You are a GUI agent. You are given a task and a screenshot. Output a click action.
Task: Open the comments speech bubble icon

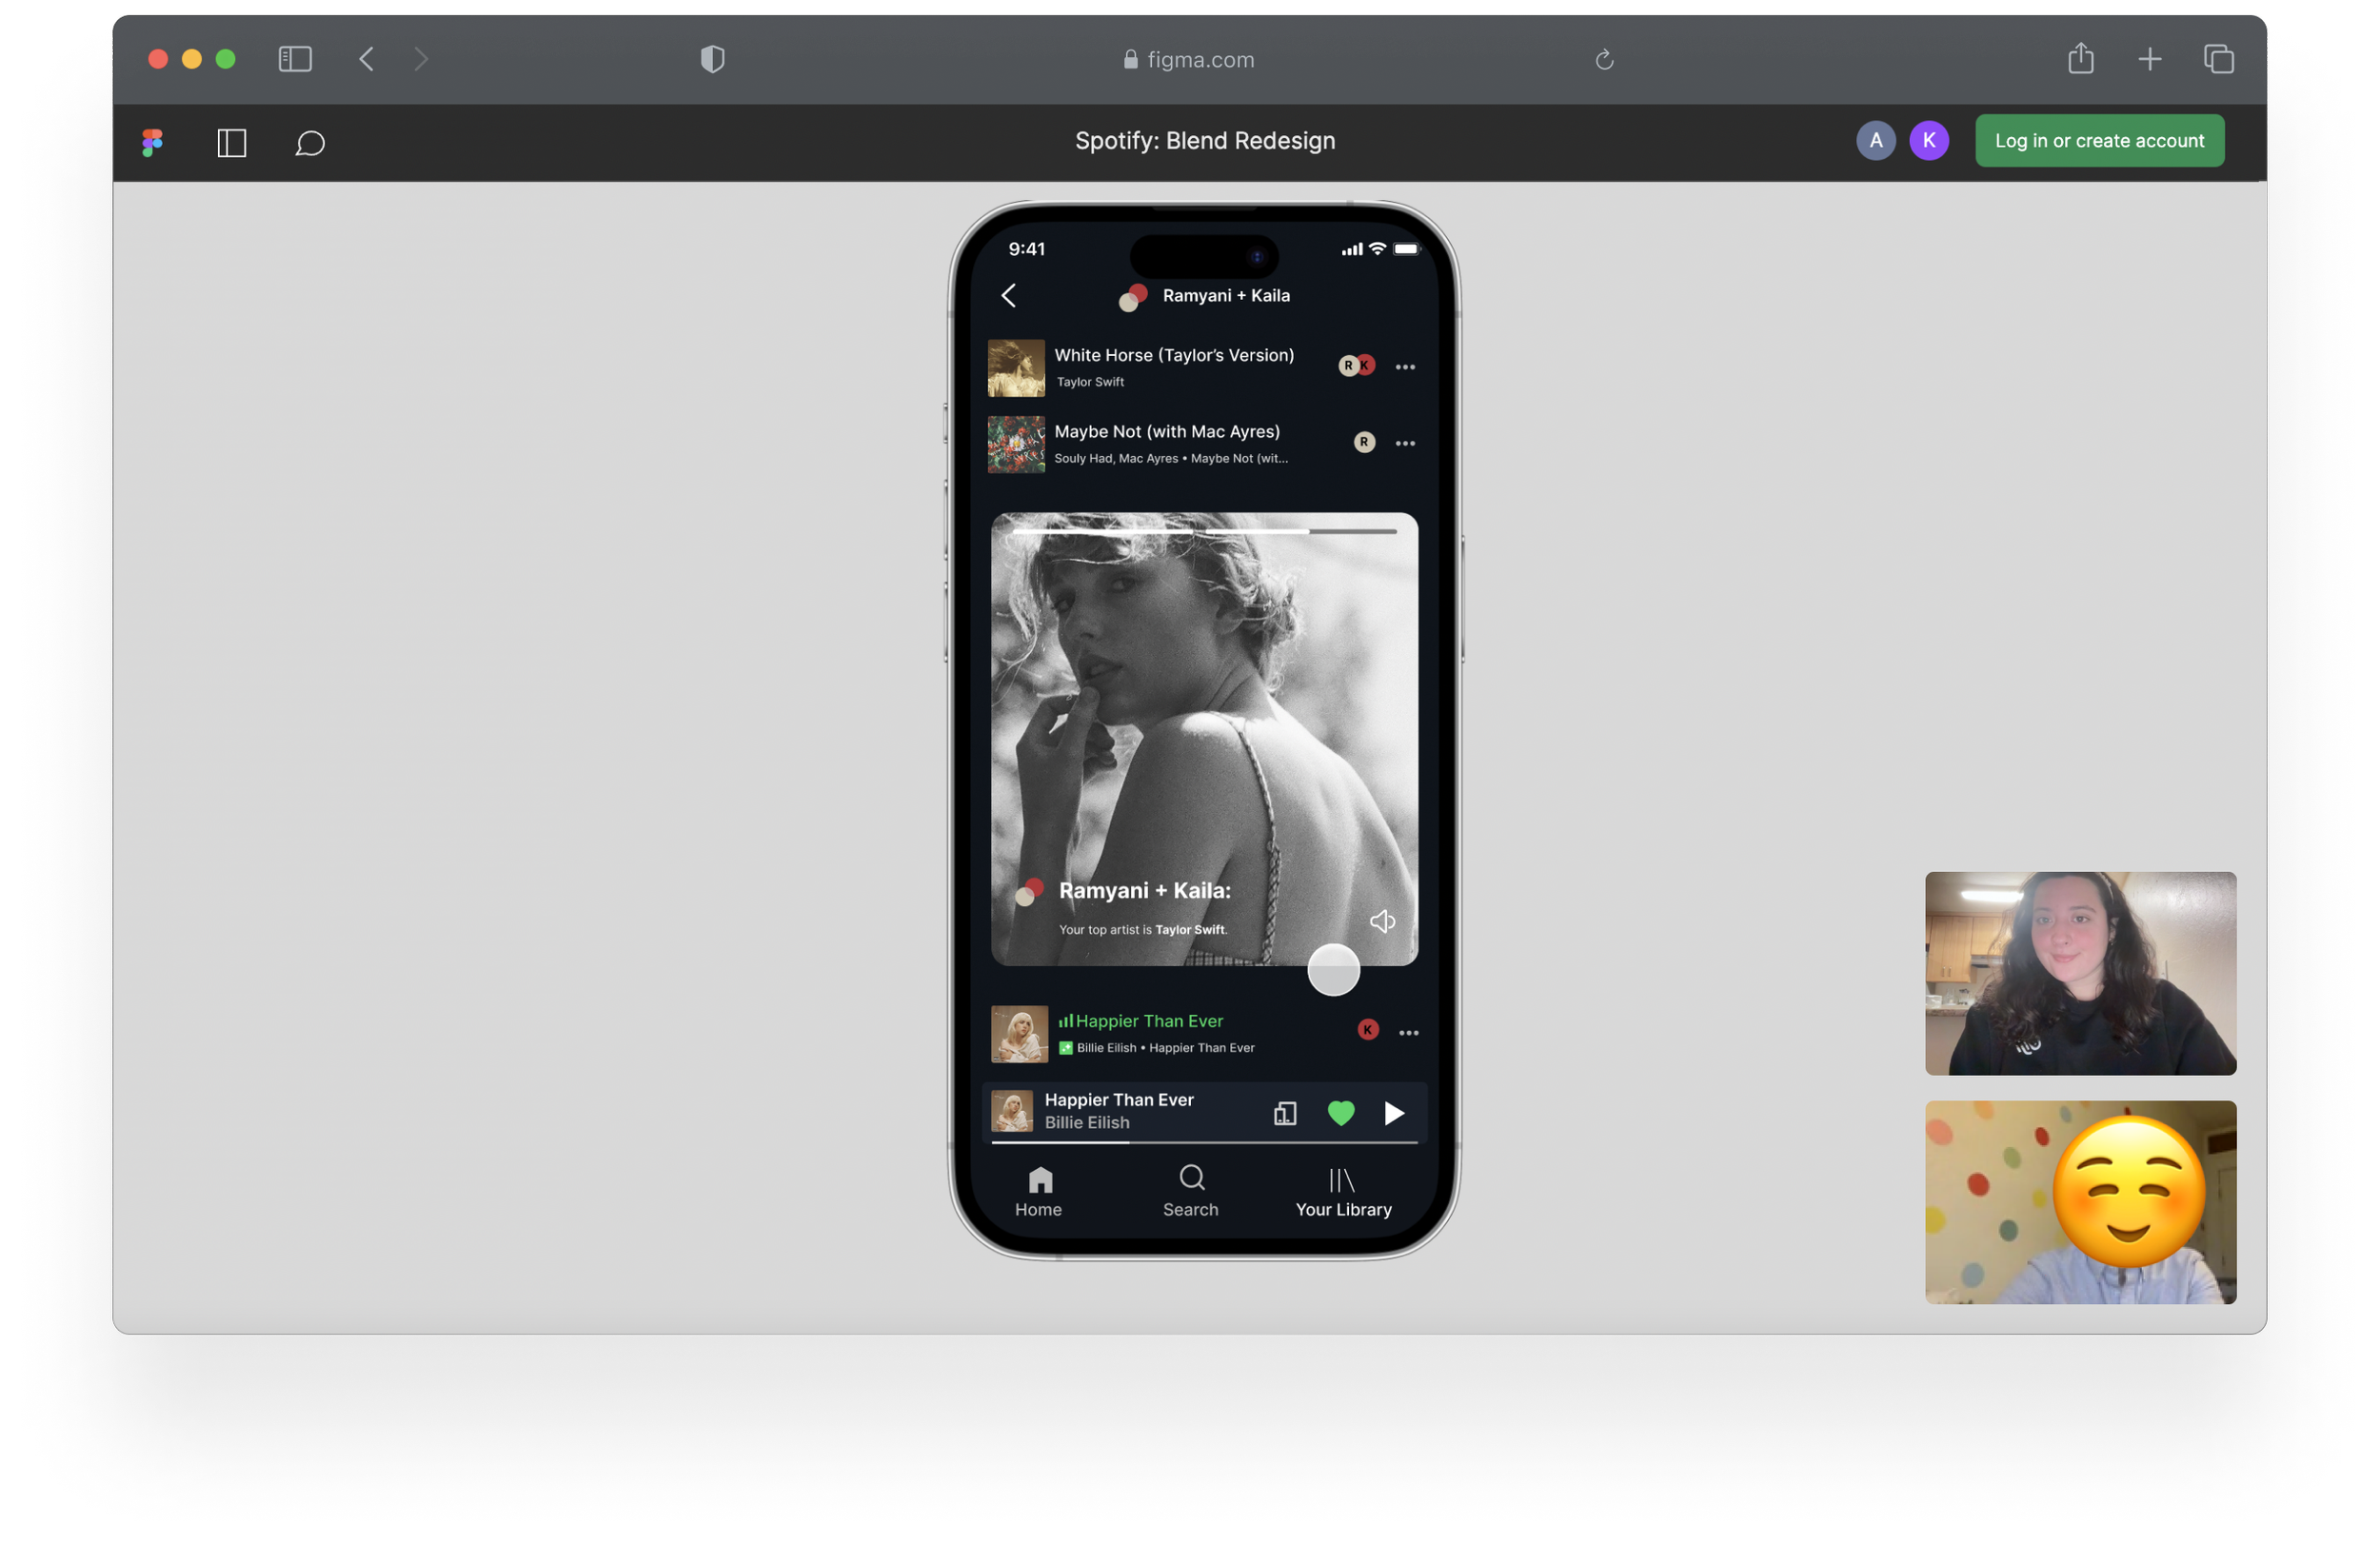point(310,143)
